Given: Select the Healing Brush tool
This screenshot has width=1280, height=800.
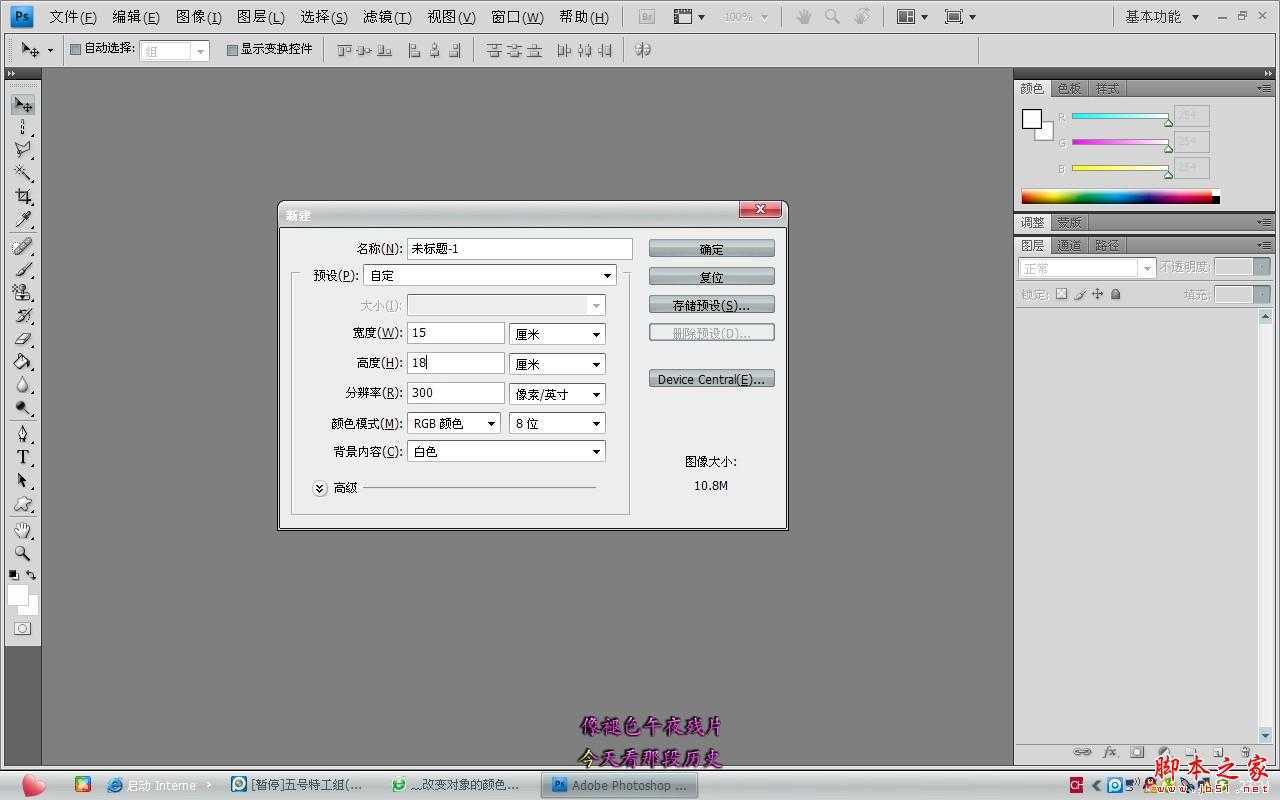Looking at the screenshot, I should [22, 246].
